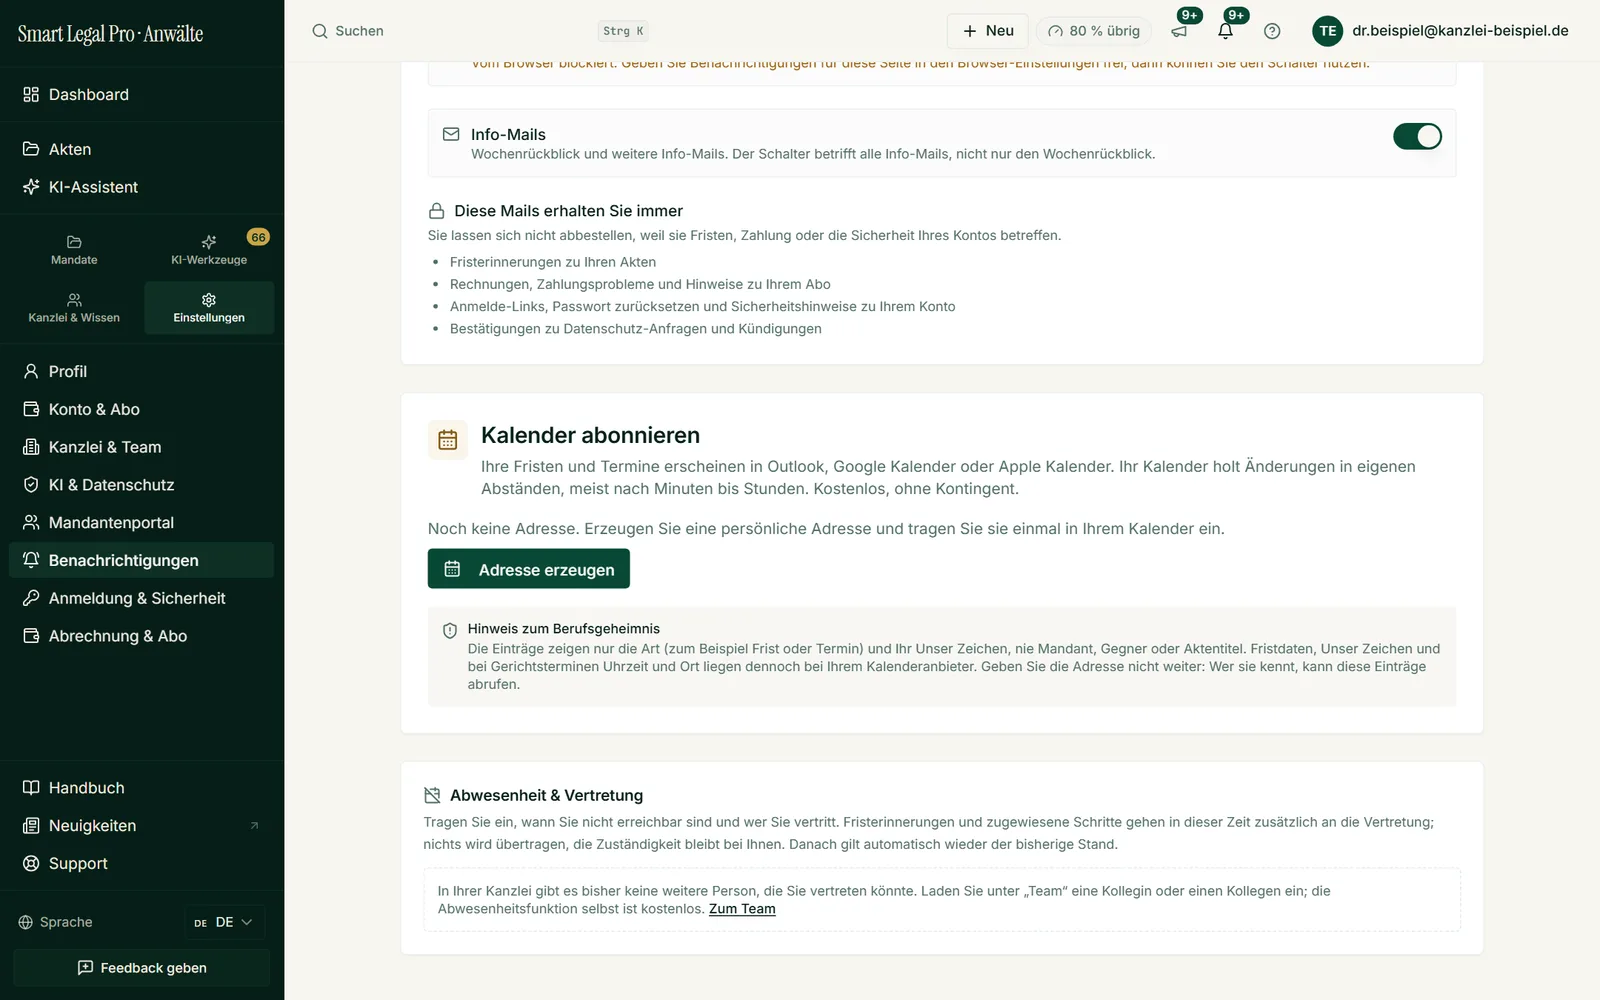Open the Handbuch link
Image resolution: width=1600 pixels, height=1000 pixels.
pos(142,788)
